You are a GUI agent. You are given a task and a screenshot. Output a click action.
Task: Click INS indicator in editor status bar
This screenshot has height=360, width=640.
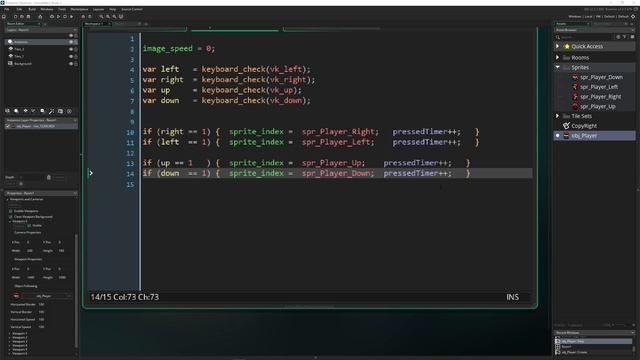click(x=513, y=297)
